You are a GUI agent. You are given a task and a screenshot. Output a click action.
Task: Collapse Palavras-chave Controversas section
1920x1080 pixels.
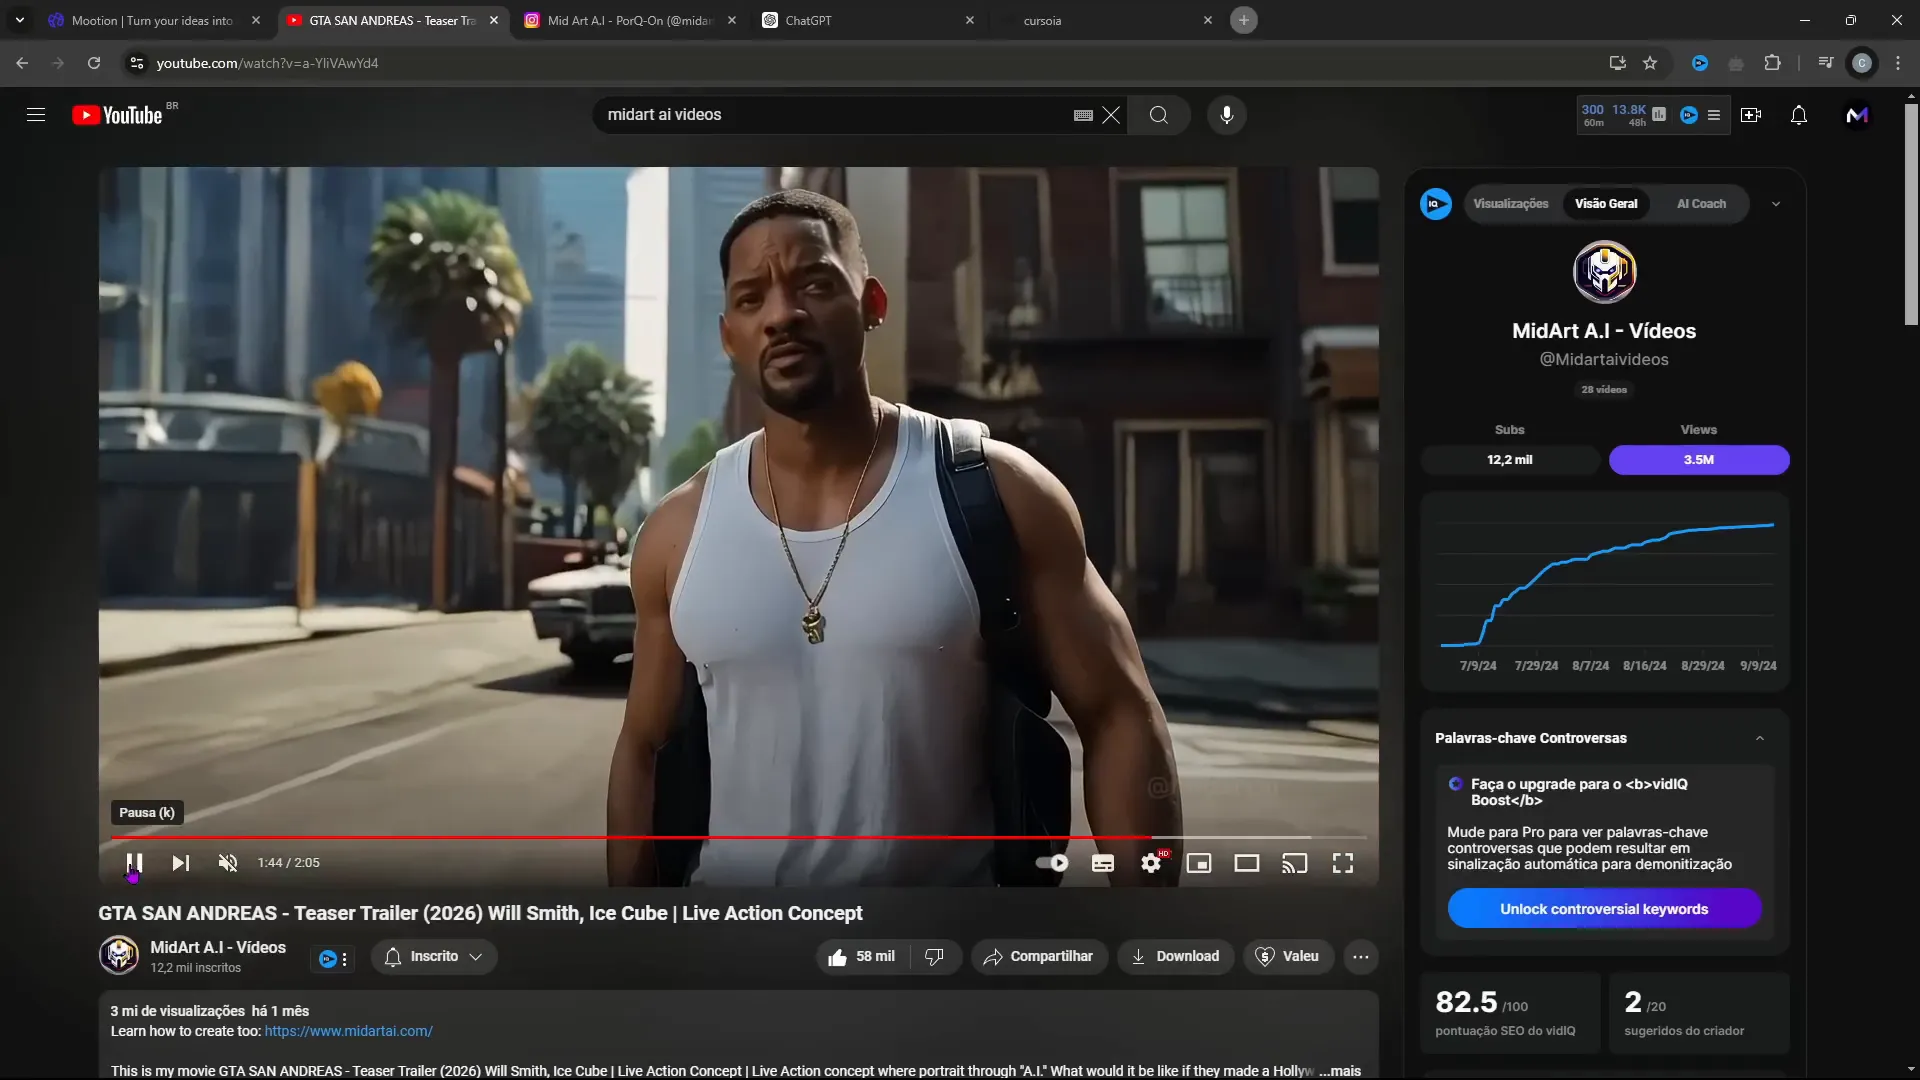click(x=1760, y=739)
